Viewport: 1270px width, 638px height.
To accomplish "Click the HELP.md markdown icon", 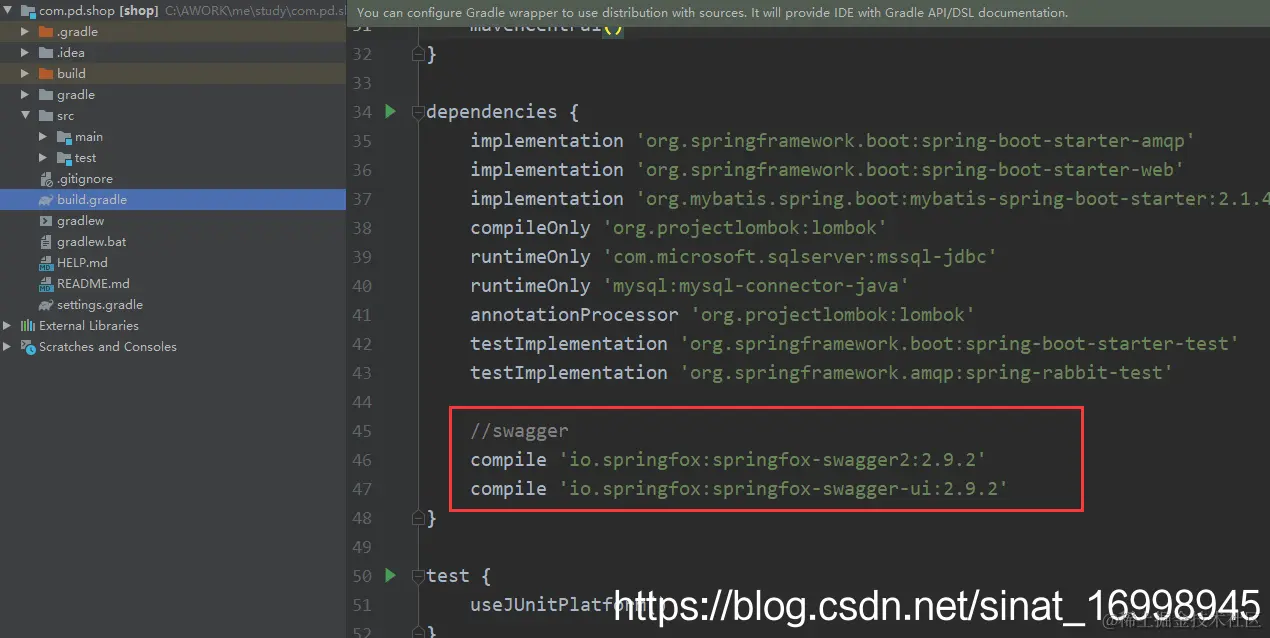I will click(46, 262).
